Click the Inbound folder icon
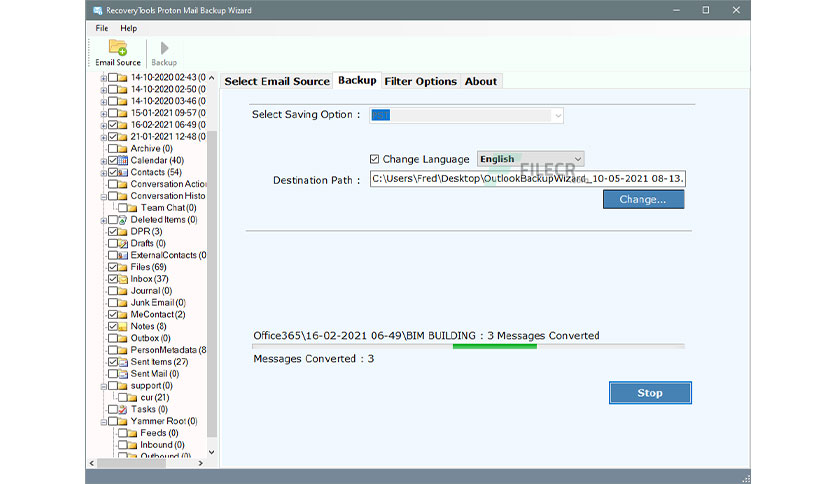This screenshot has height=484, width=836. (133, 445)
